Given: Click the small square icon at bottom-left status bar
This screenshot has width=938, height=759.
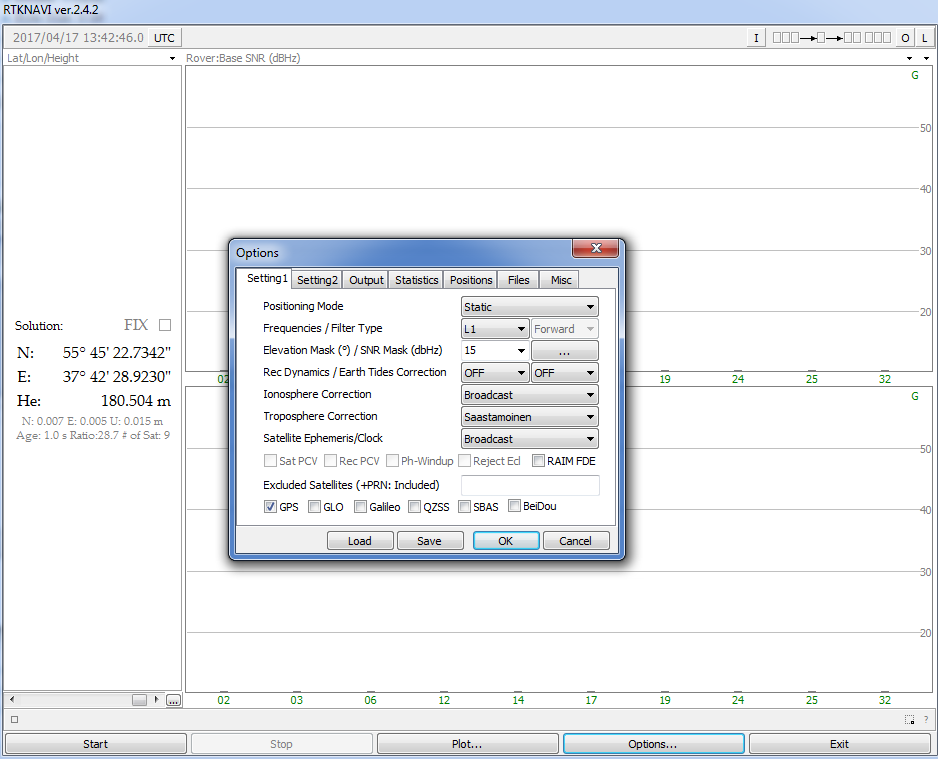Looking at the screenshot, I should coord(14,719).
